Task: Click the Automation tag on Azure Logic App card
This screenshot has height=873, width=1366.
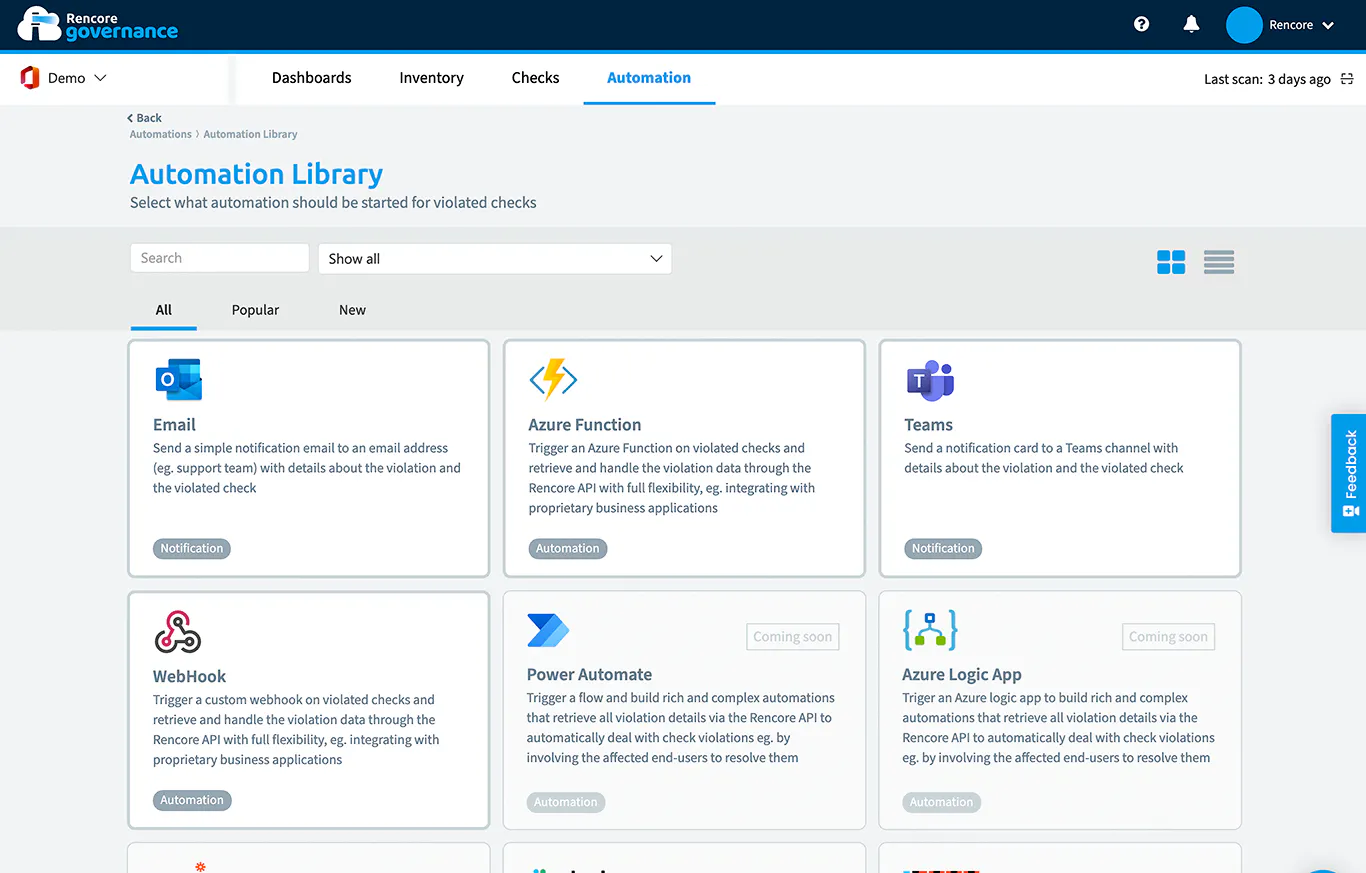Action: (x=941, y=802)
